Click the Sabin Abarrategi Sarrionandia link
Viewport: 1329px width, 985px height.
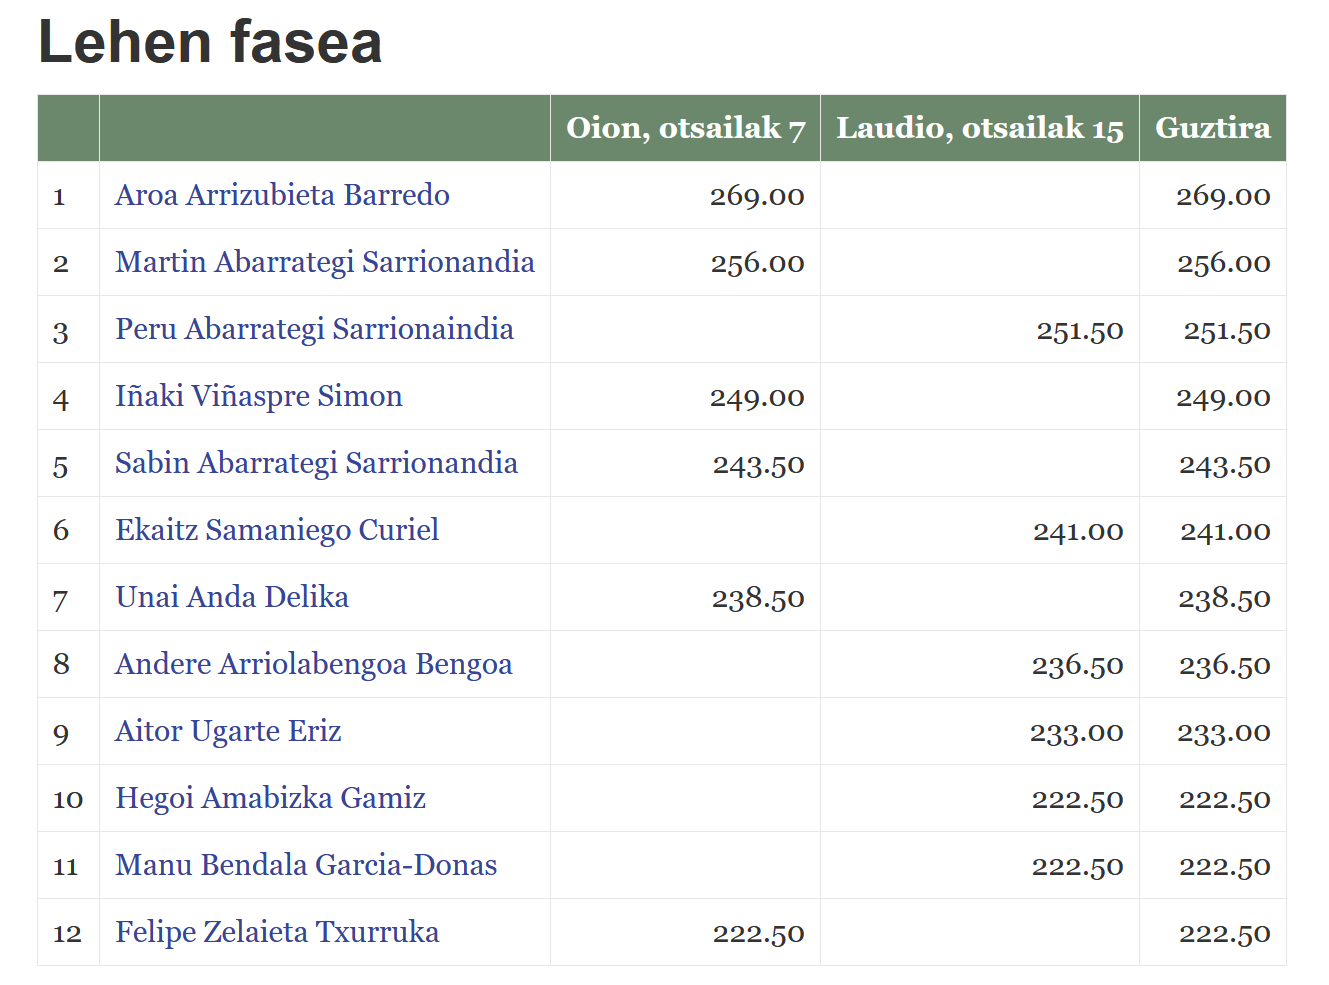[316, 463]
